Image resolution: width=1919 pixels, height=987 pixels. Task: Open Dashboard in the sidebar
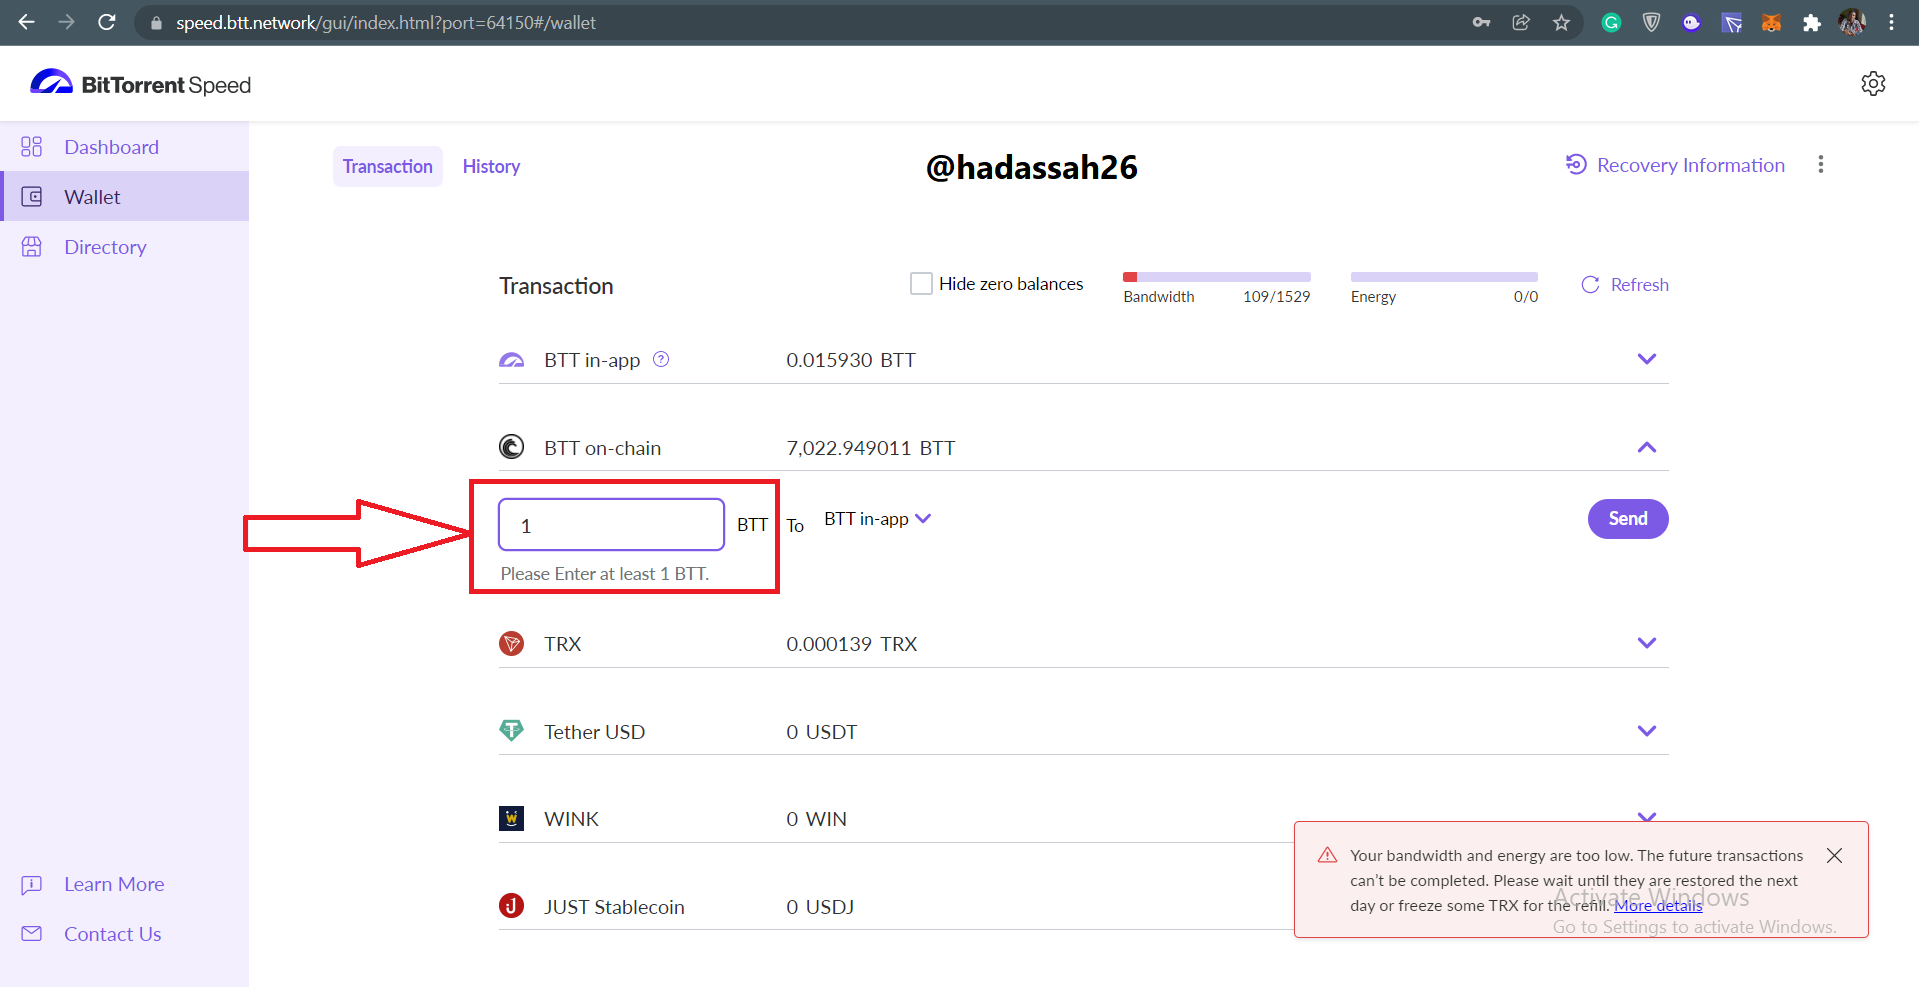point(124,147)
